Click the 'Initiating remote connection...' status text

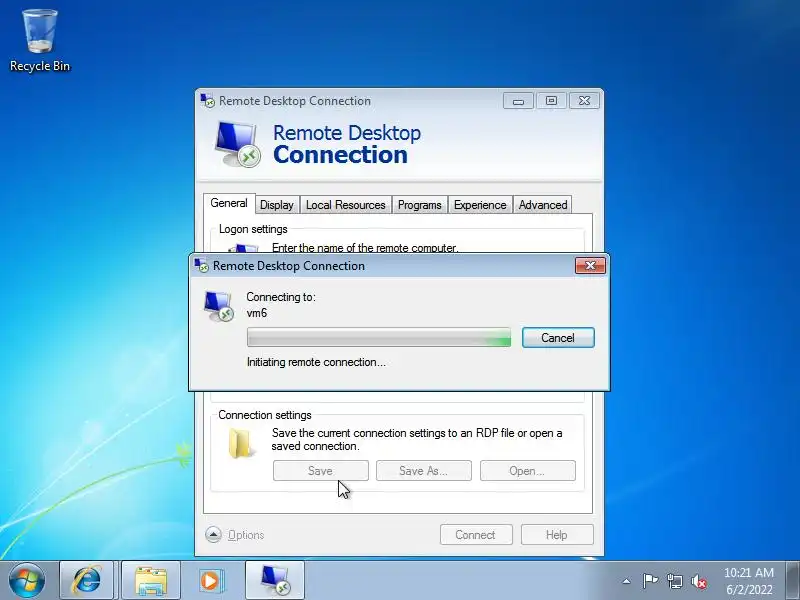[316, 362]
